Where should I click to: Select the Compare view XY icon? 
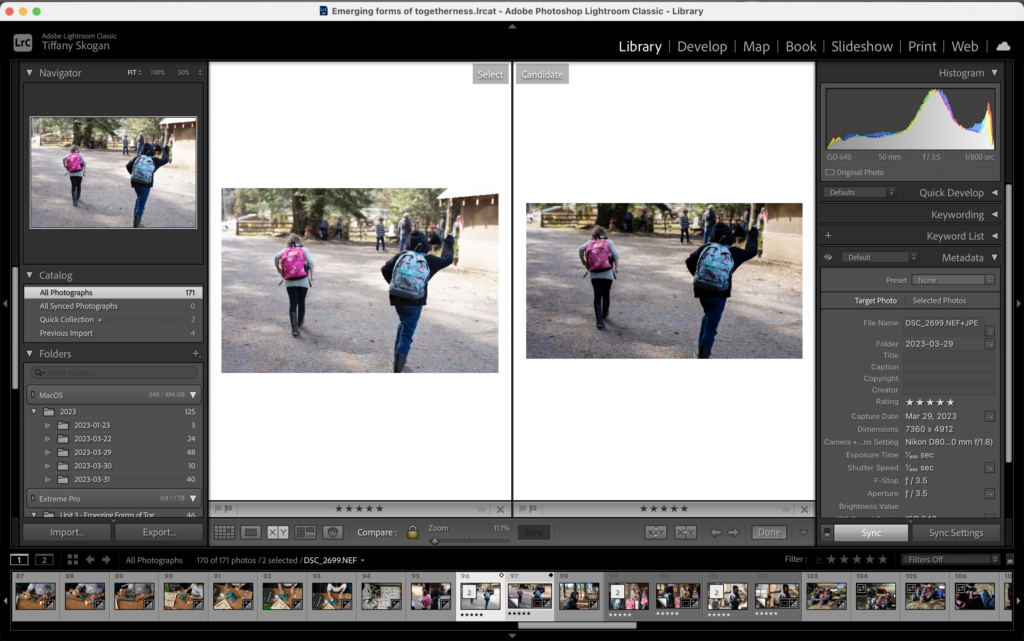pos(278,533)
